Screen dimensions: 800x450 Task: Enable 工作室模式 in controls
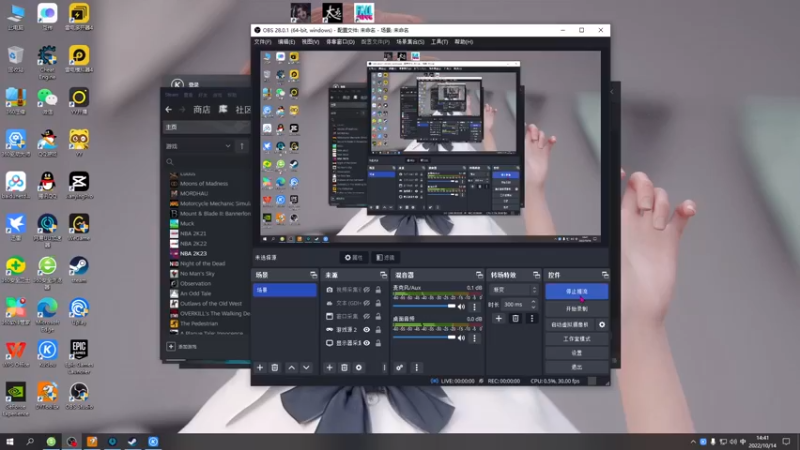coord(577,339)
